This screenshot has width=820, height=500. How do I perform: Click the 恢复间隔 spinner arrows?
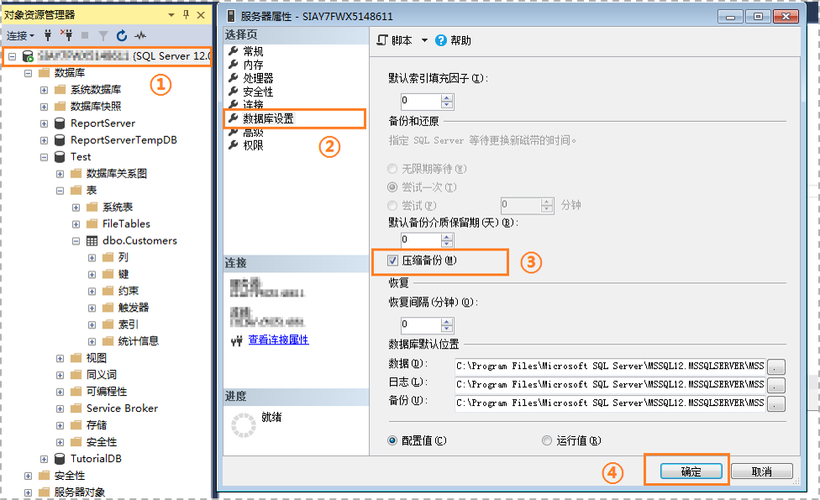point(447,325)
